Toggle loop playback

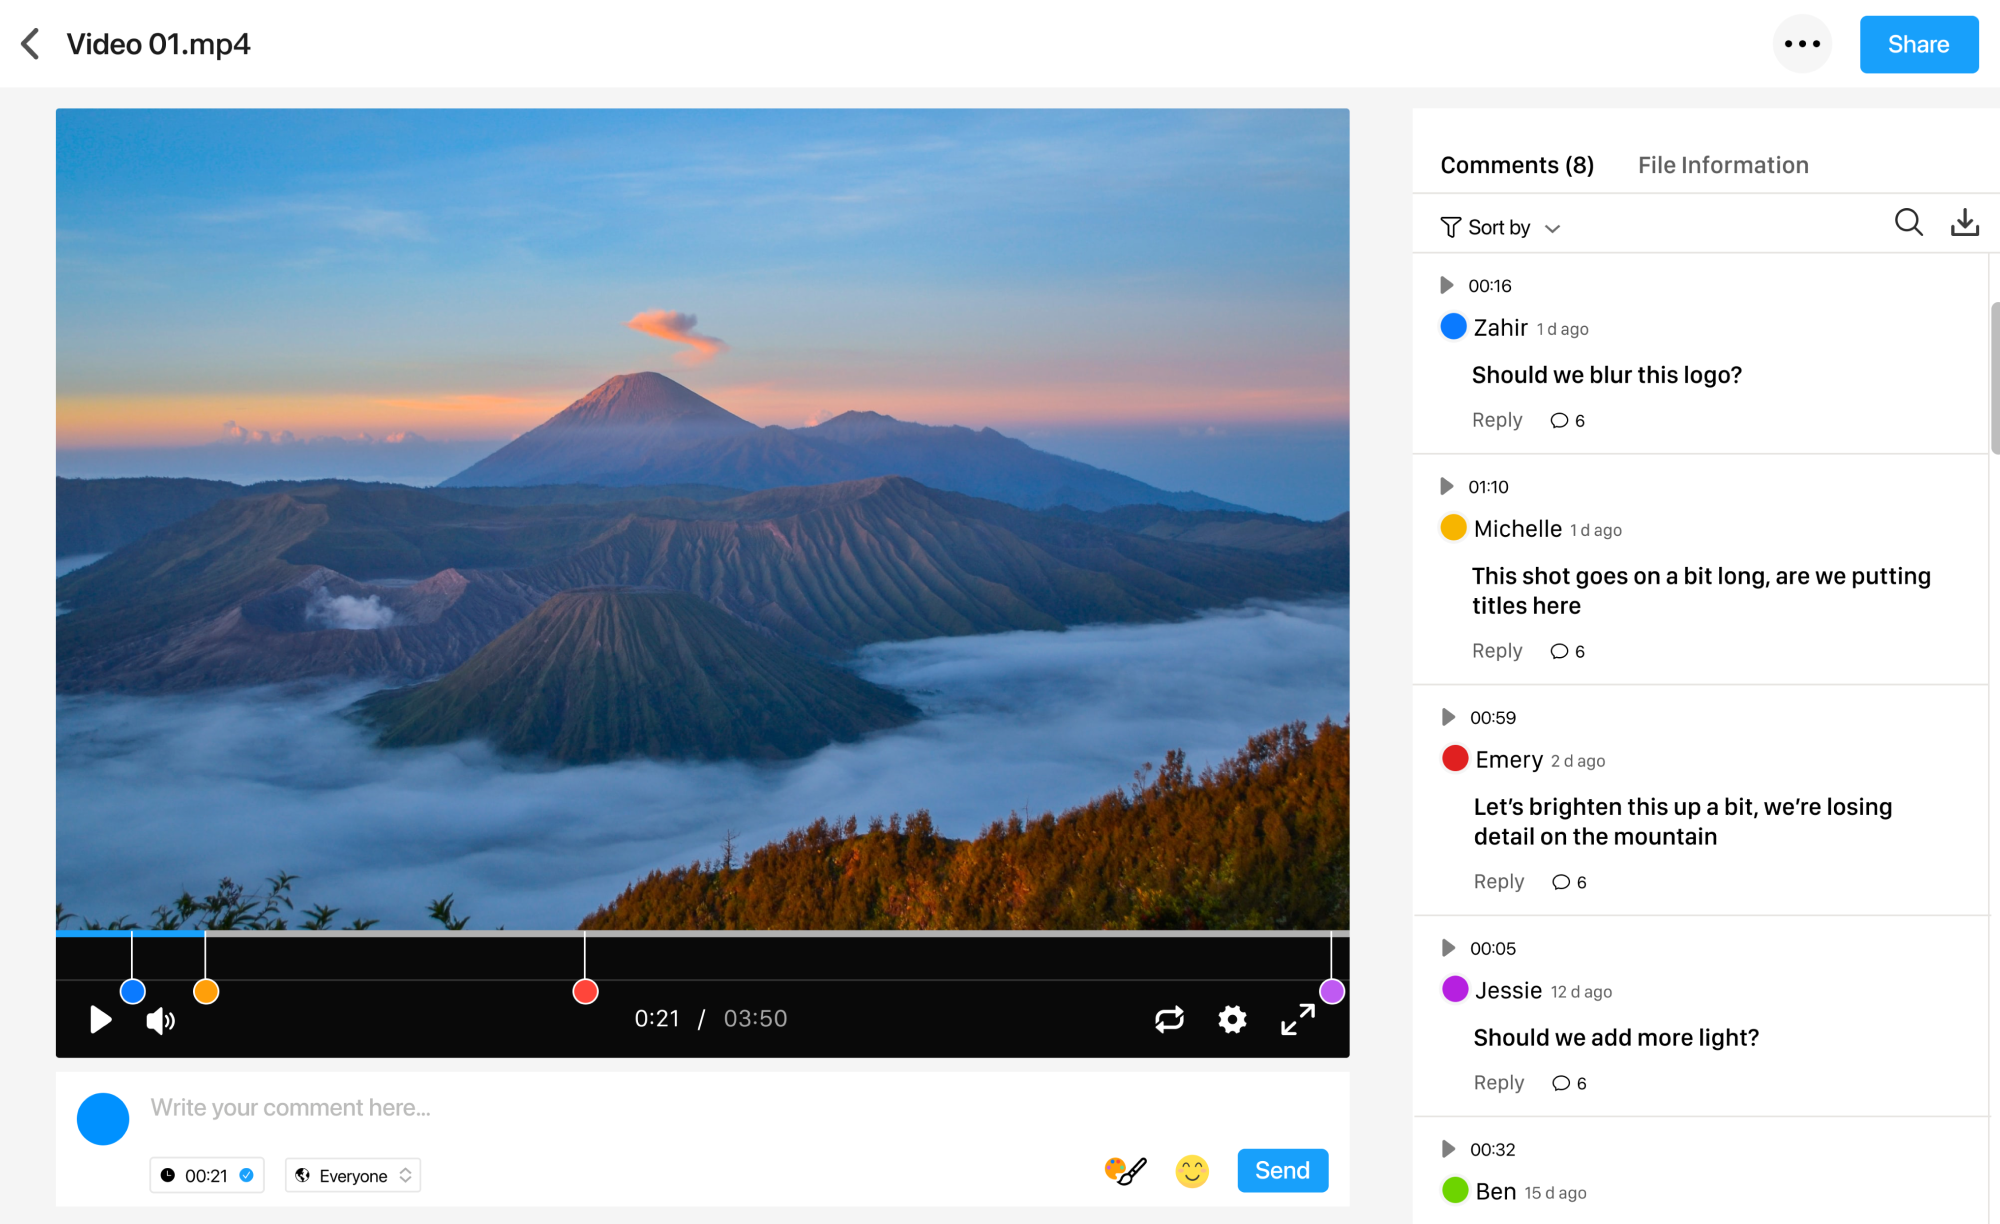click(x=1169, y=1019)
